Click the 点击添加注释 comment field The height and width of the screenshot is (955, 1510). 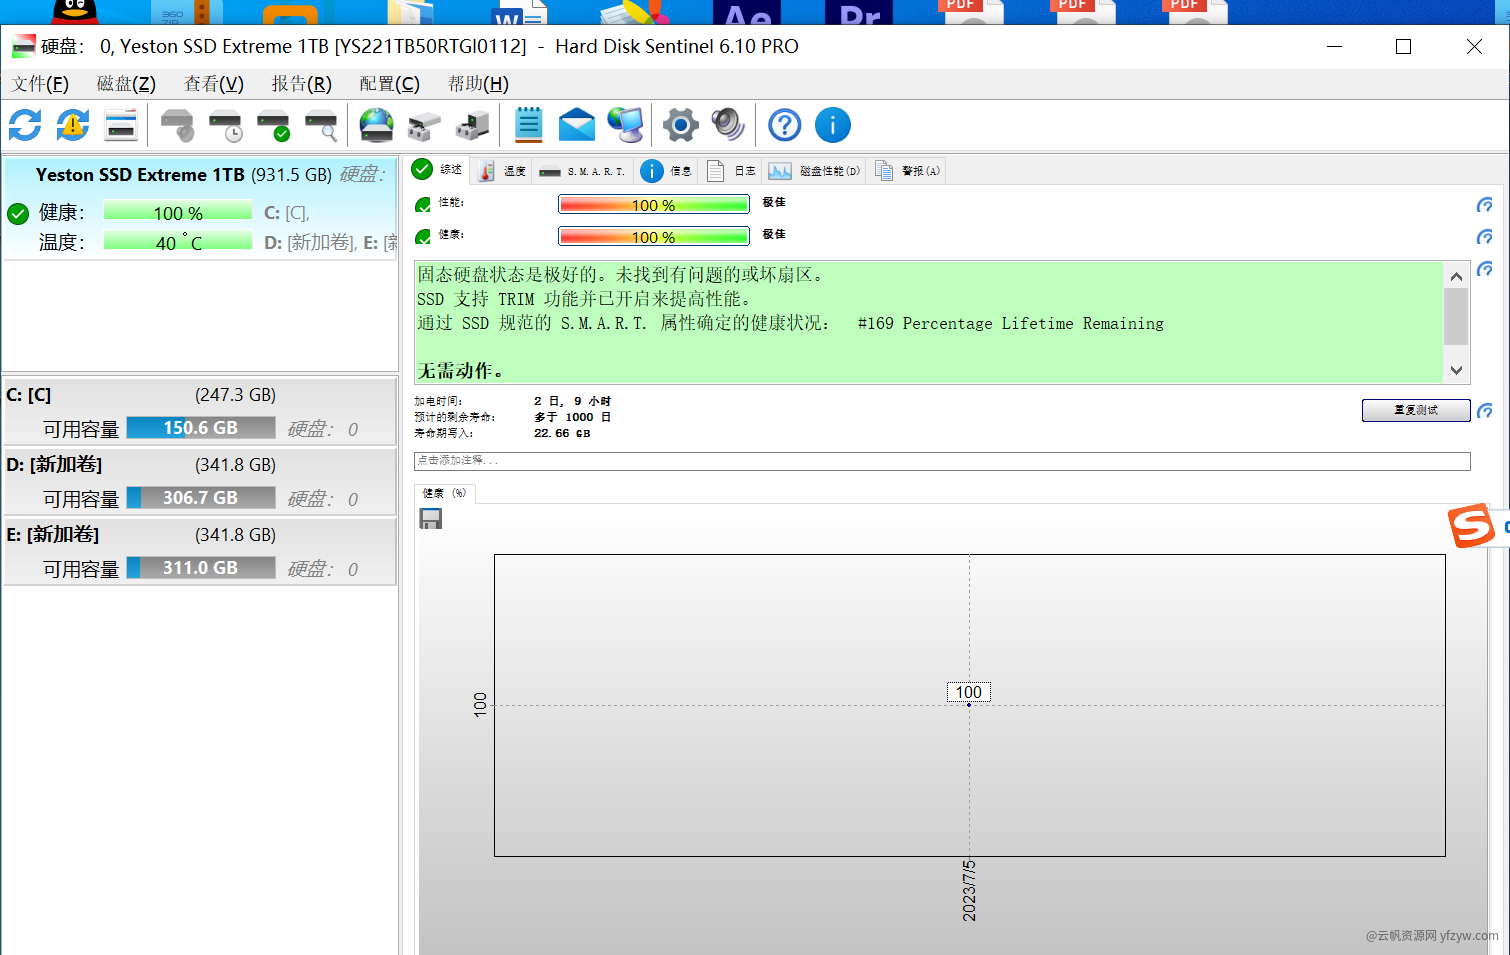(942, 461)
